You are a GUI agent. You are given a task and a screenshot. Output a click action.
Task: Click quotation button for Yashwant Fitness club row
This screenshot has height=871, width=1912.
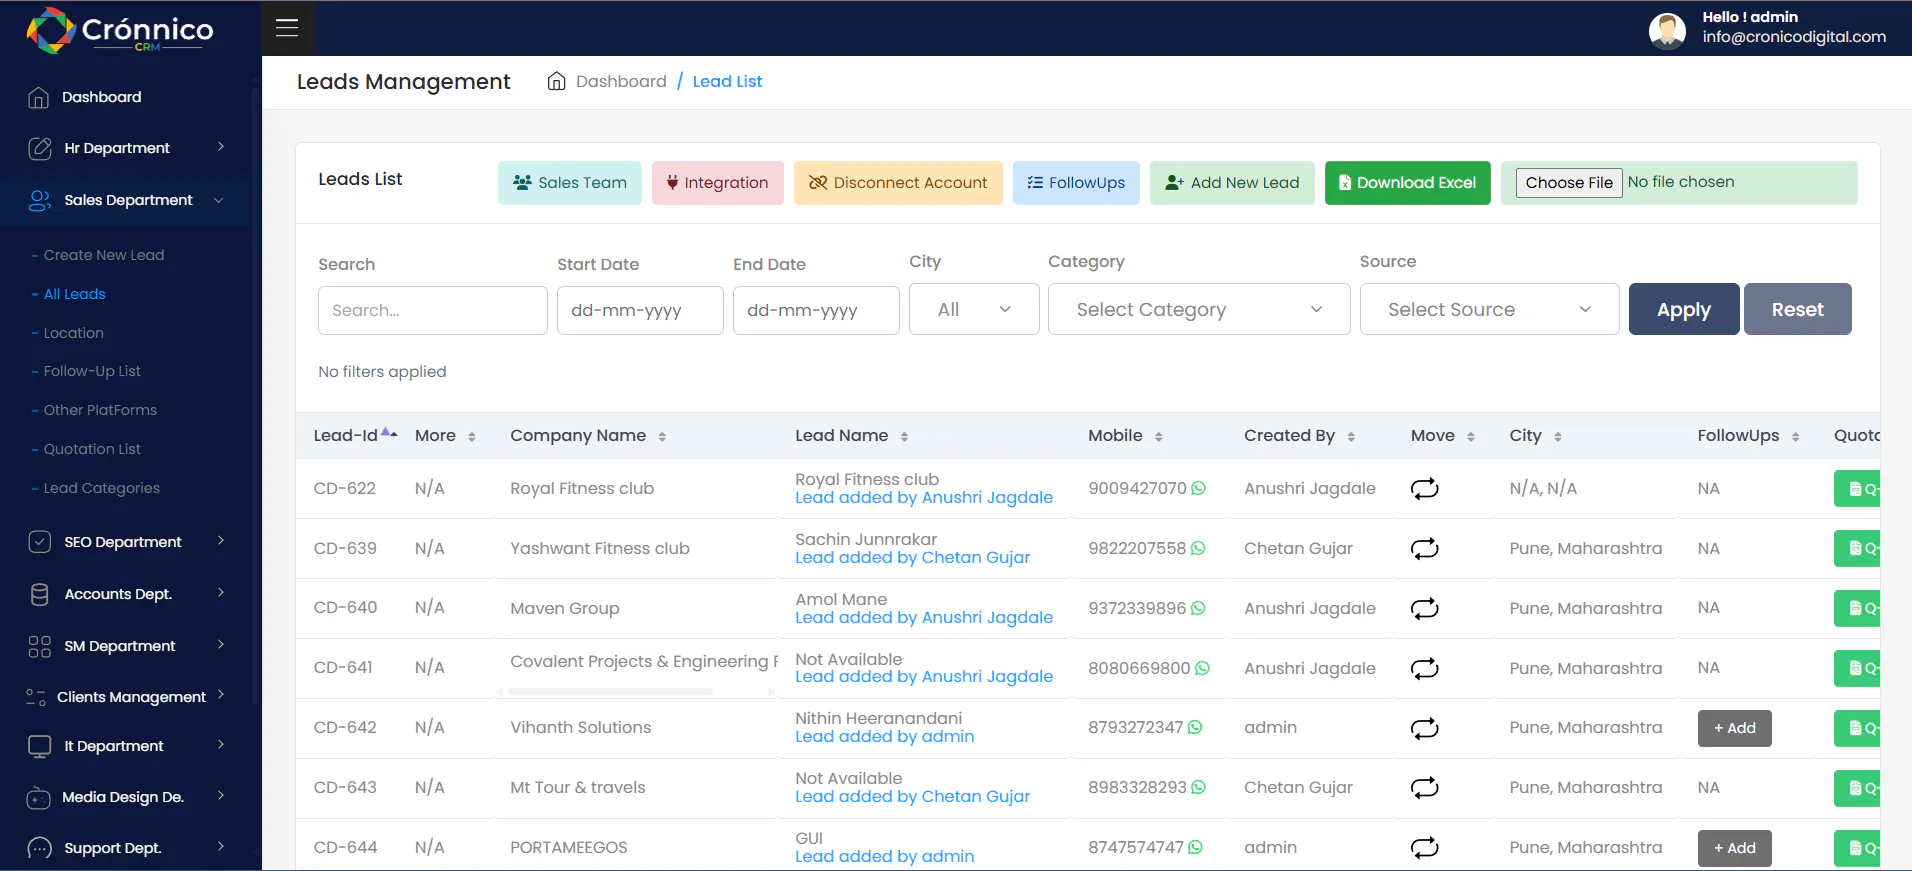[x=1857, y=548]
